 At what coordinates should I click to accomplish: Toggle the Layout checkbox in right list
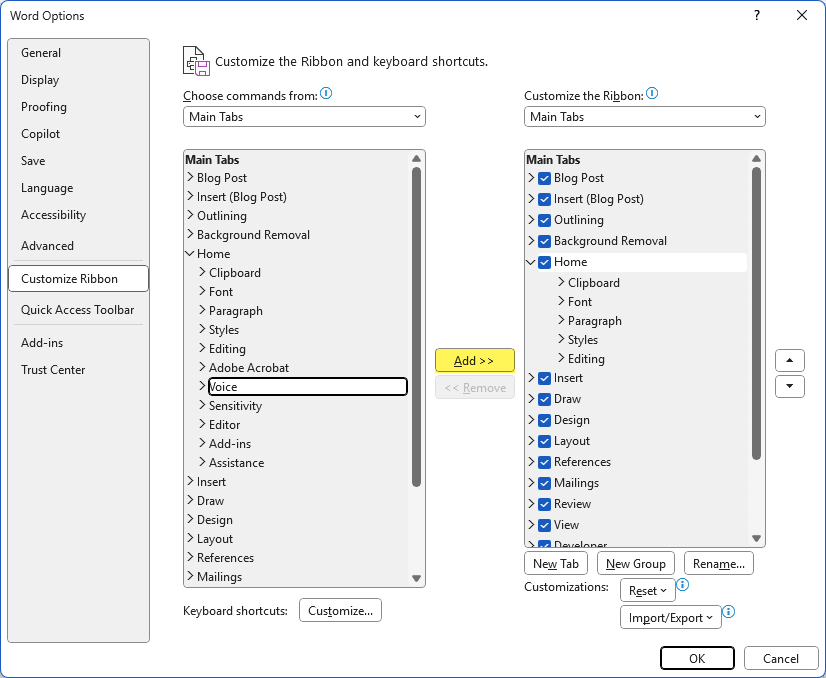coord(544,441)
